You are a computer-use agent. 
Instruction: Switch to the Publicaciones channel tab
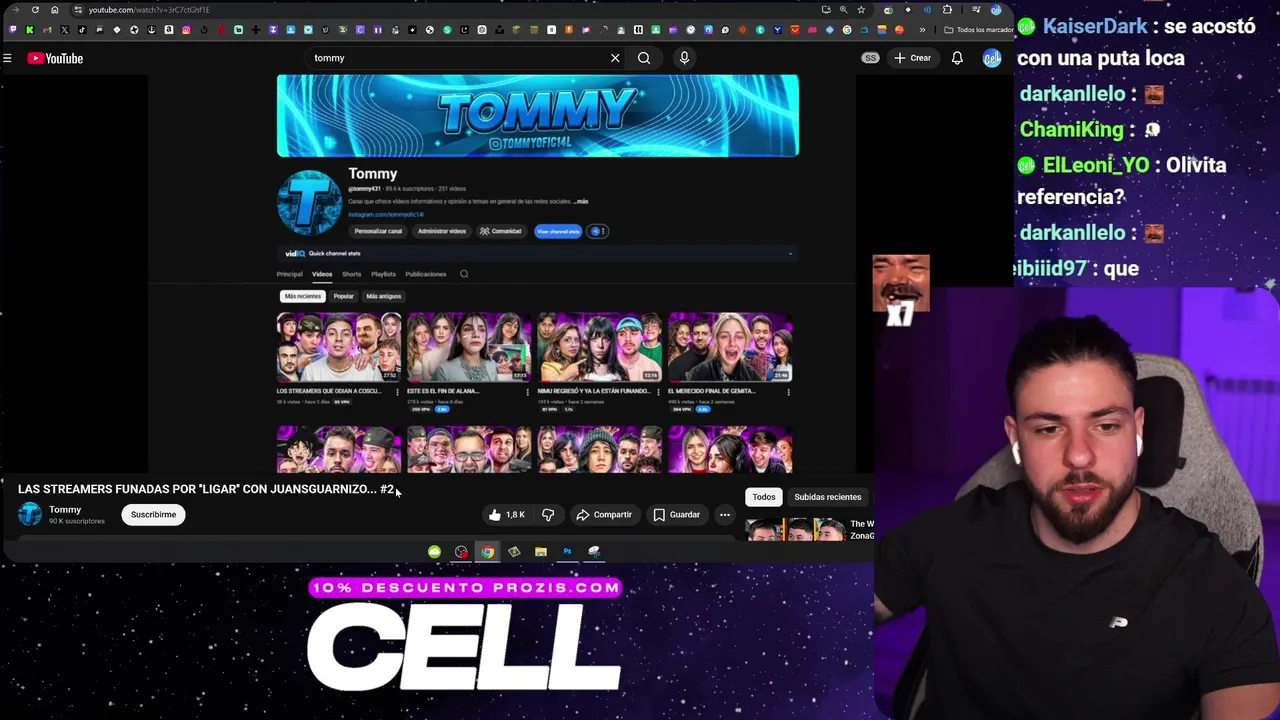[x=426, y=274]
